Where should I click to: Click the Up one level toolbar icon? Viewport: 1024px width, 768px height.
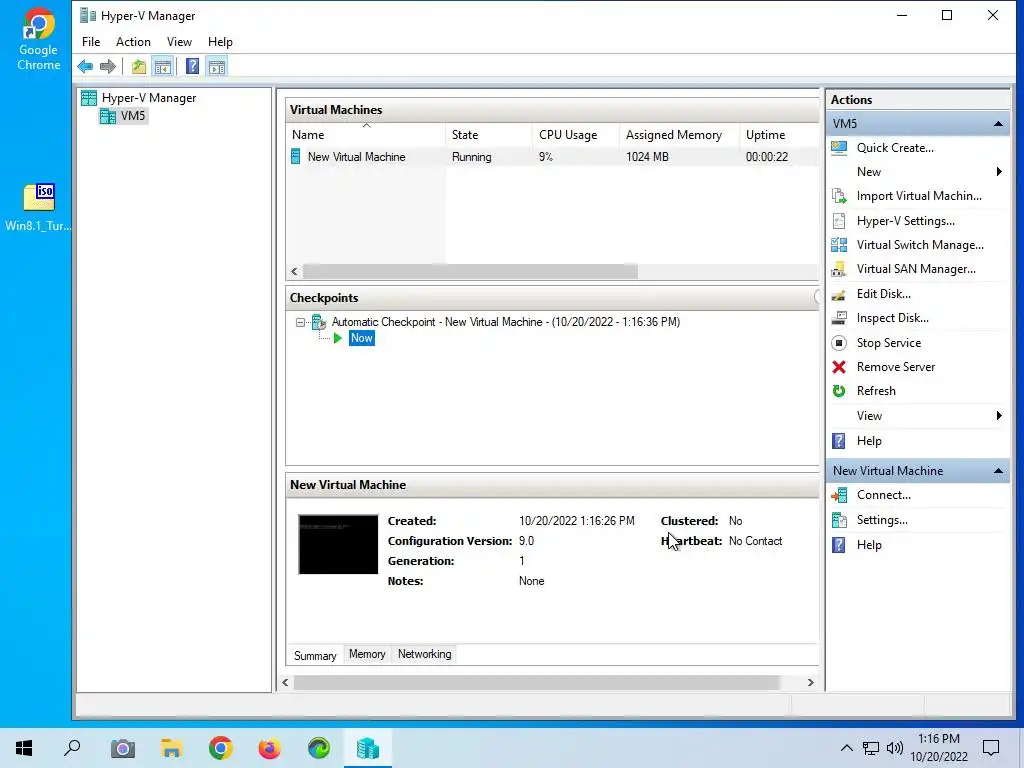tap(138, 66)
